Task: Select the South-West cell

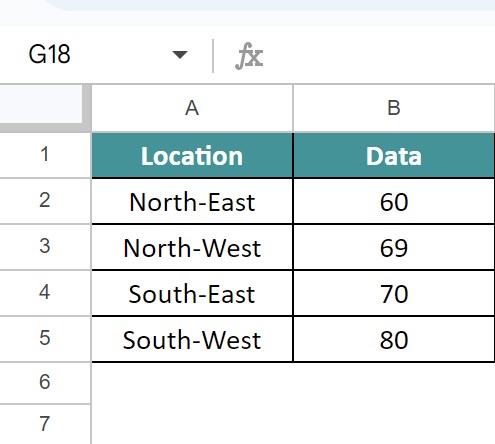Action: point(192,339)
